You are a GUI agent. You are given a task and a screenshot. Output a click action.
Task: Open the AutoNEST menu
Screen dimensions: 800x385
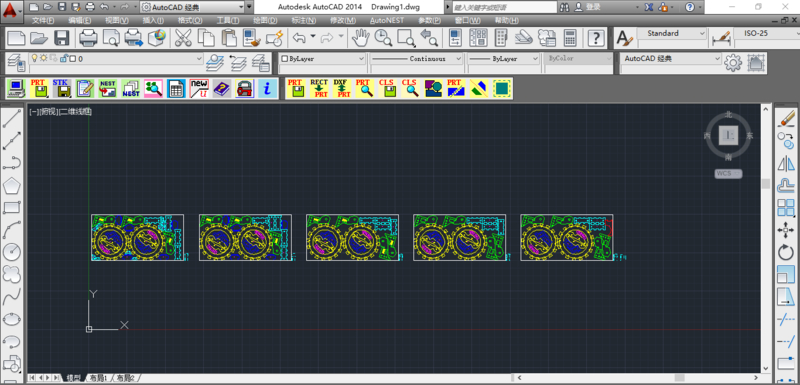coord(386,20)
